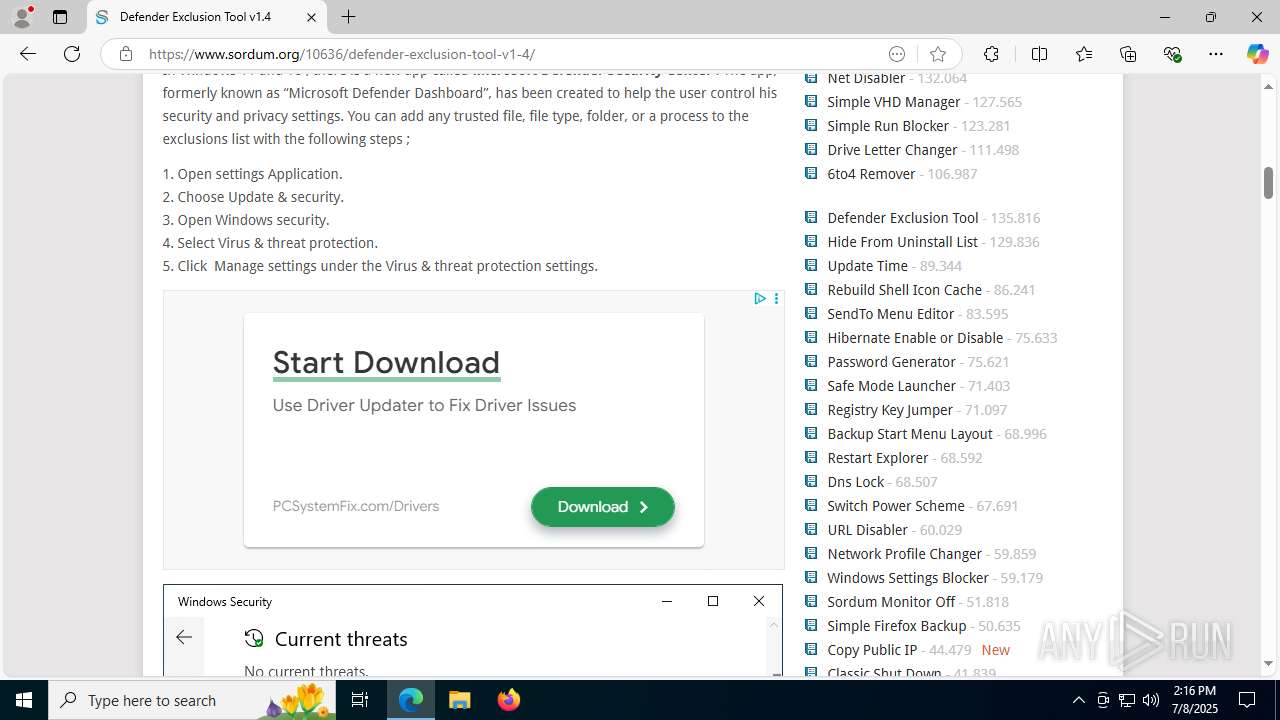Close the Defender Exclusion Tool tab
1280x720 pixels.
tap(311, 17)
